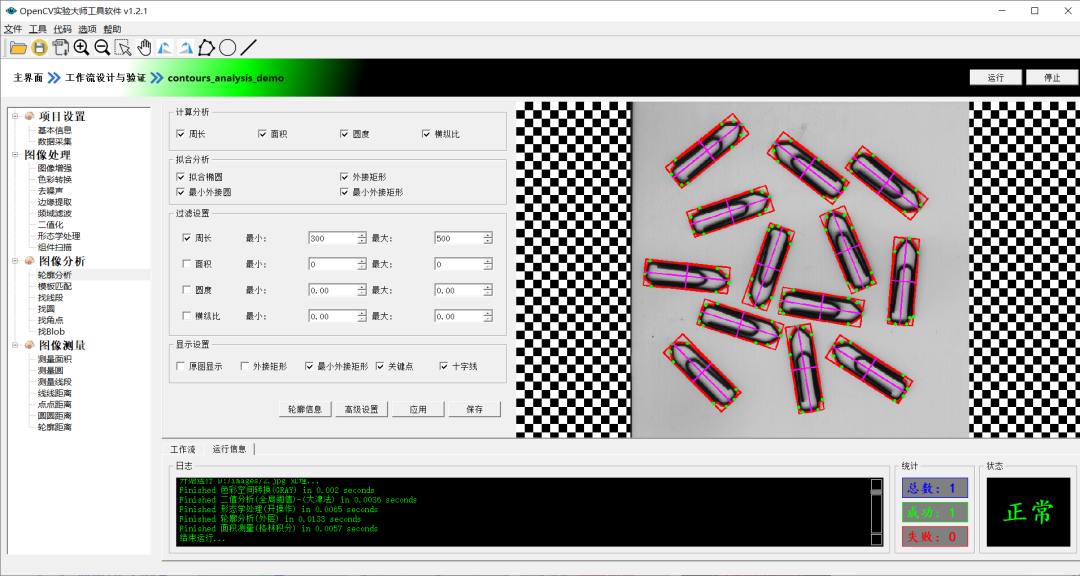Click the export PDF toolbar icon

(x=61, y=48)
